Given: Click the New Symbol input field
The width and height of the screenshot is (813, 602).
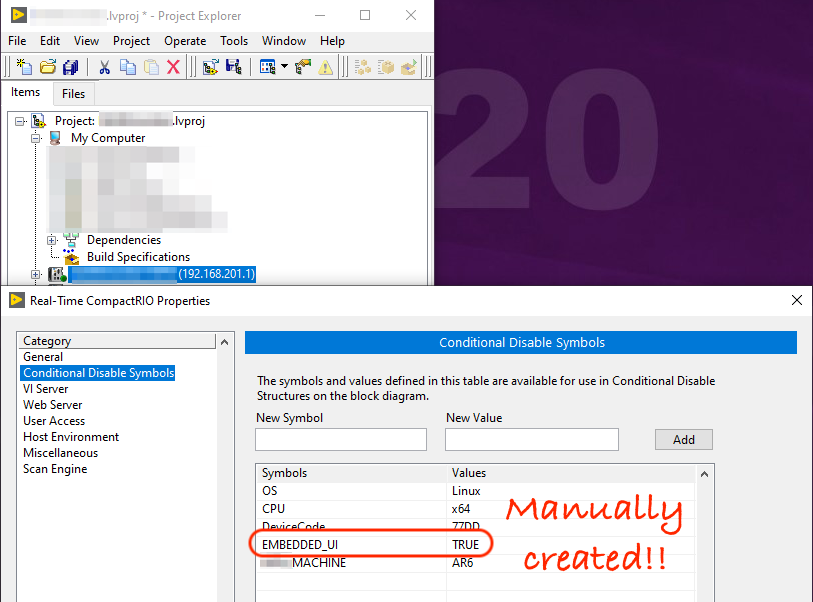Looking at the screenshot, I should (341, 440).
